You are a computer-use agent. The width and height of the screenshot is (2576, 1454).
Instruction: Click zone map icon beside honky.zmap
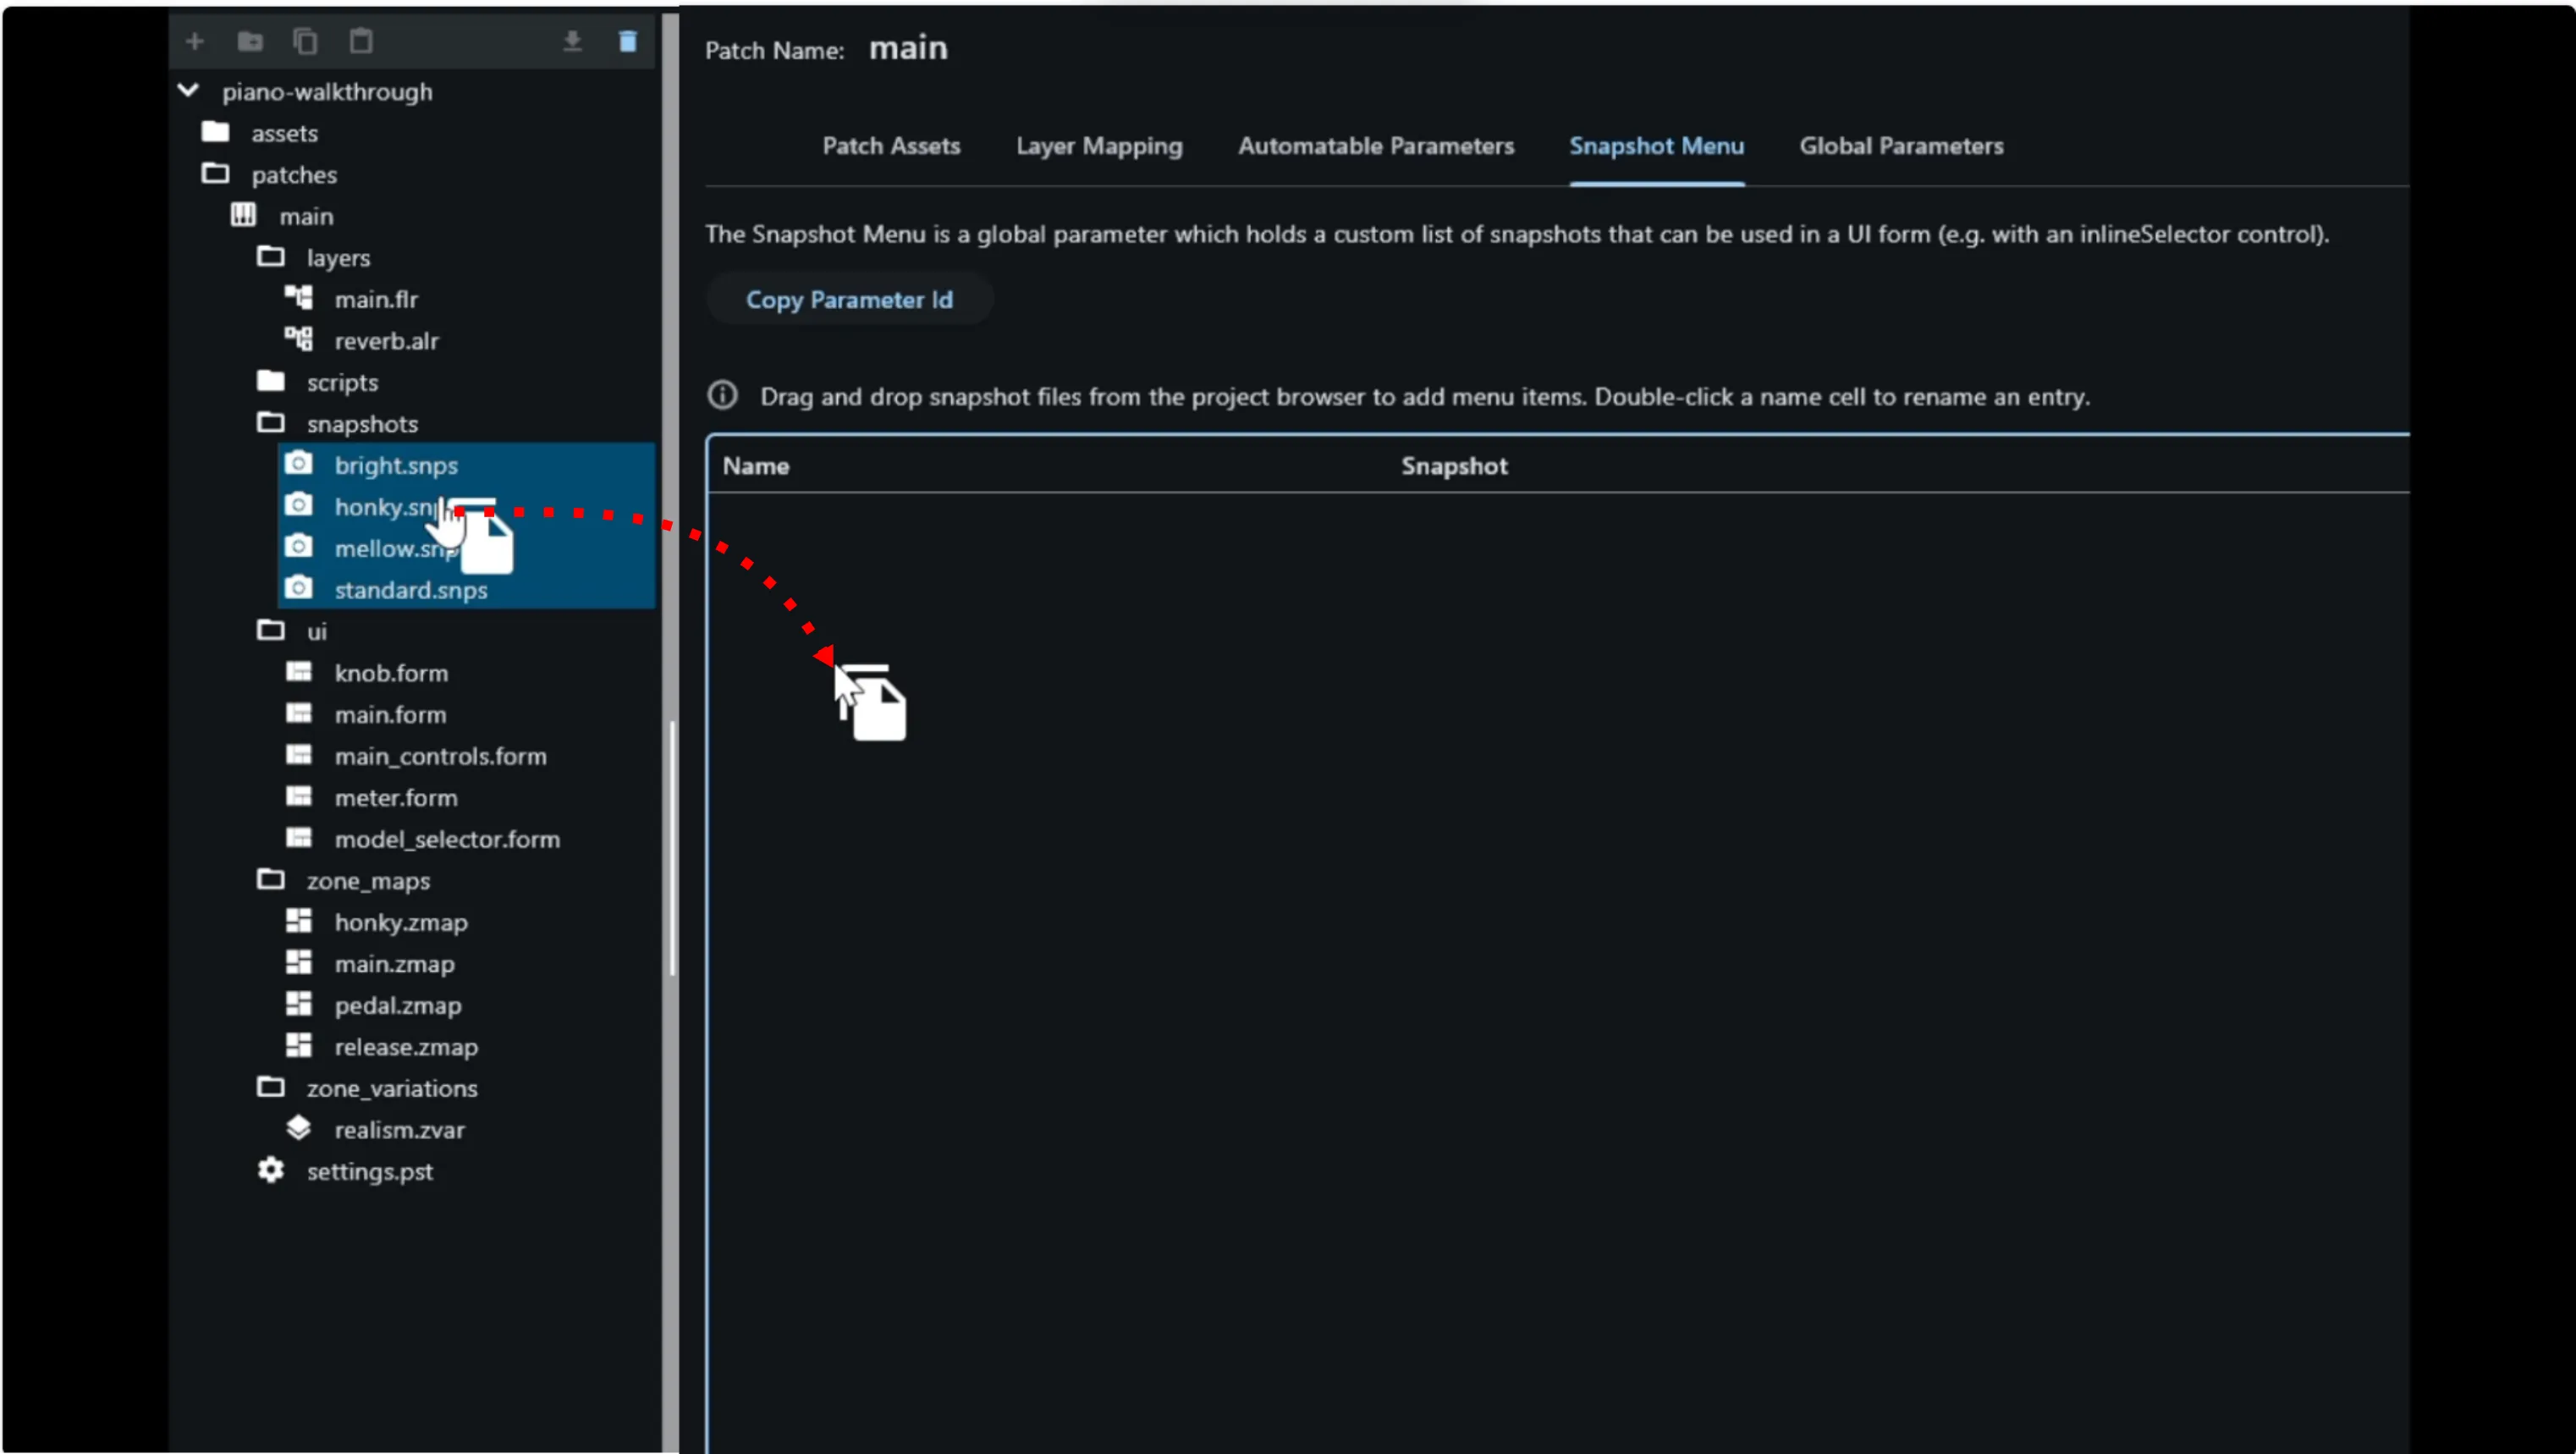click(298, 920)
